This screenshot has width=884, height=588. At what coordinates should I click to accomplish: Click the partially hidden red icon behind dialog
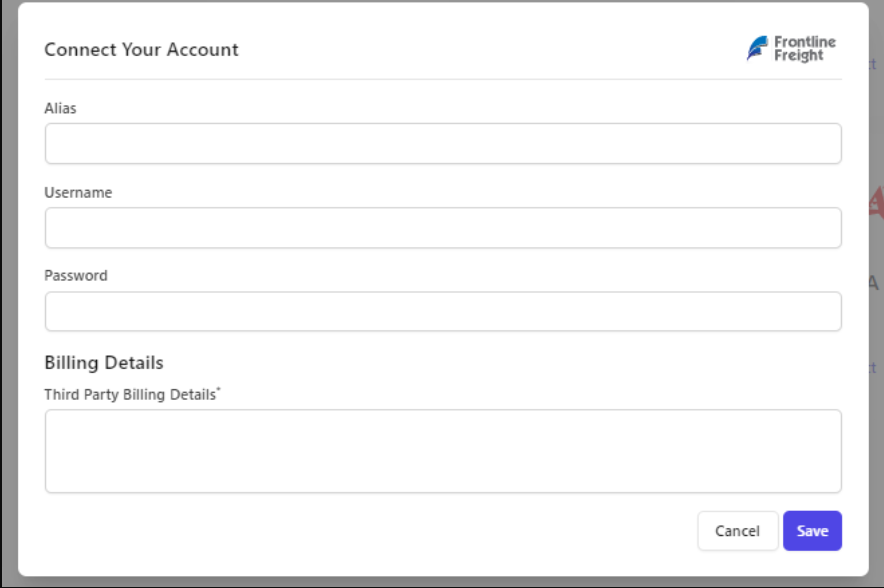877,201
